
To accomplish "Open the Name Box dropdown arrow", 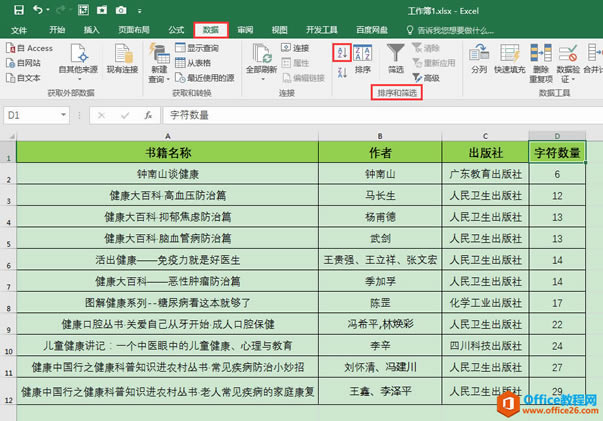I will [63, 115].
